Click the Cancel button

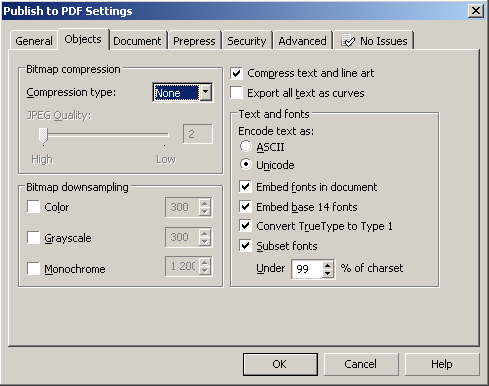(x=361, y=364)
